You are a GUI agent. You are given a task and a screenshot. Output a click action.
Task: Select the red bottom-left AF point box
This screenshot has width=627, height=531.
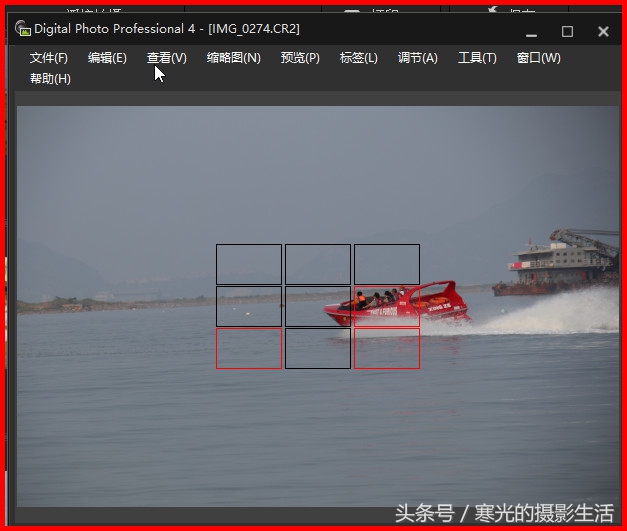coord(249,348)
